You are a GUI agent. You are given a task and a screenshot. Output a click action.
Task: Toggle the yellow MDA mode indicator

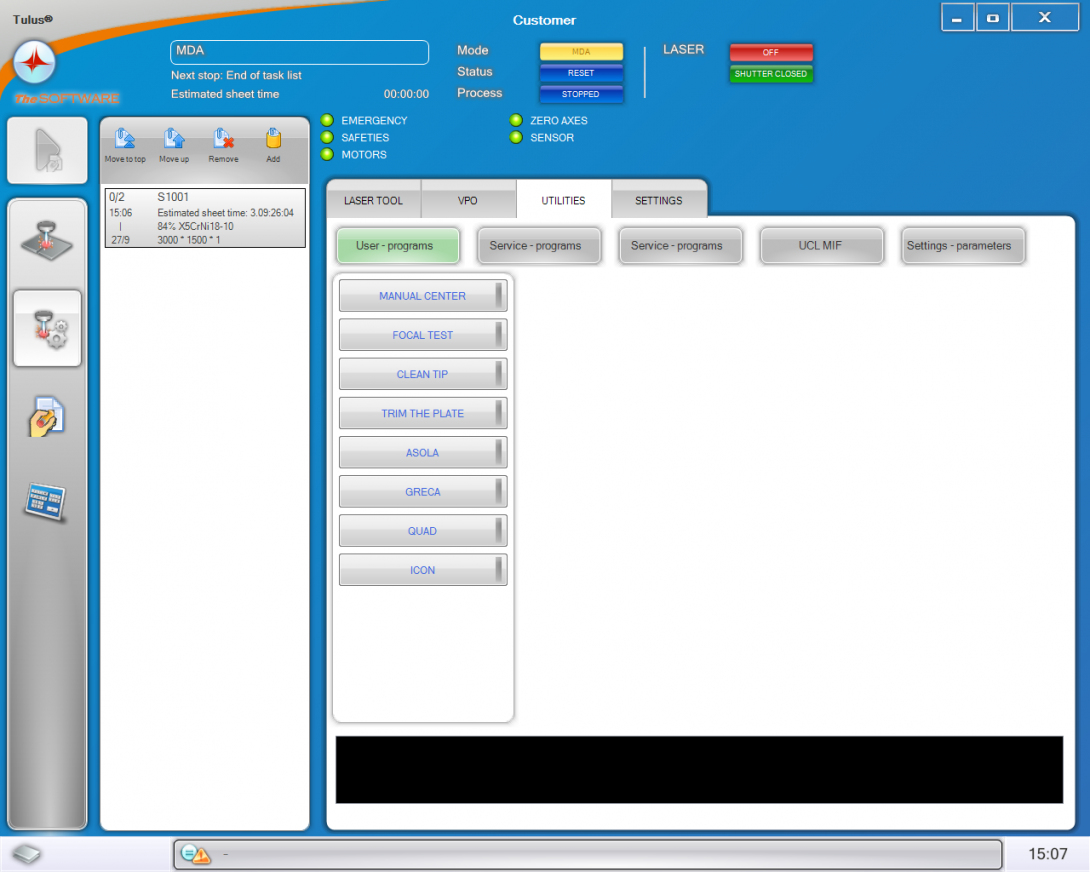point(581,51)
